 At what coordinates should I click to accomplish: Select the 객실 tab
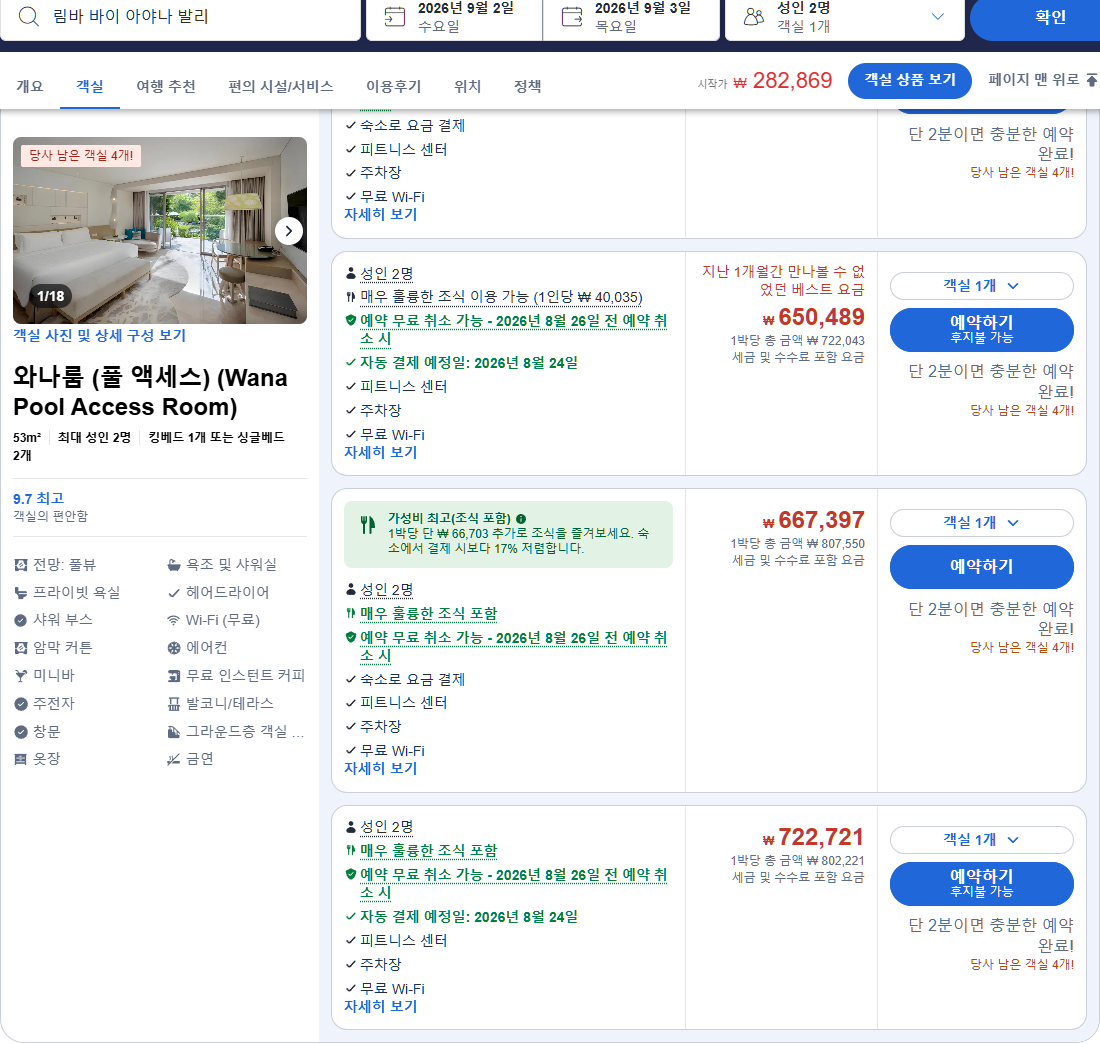[90, 86]
